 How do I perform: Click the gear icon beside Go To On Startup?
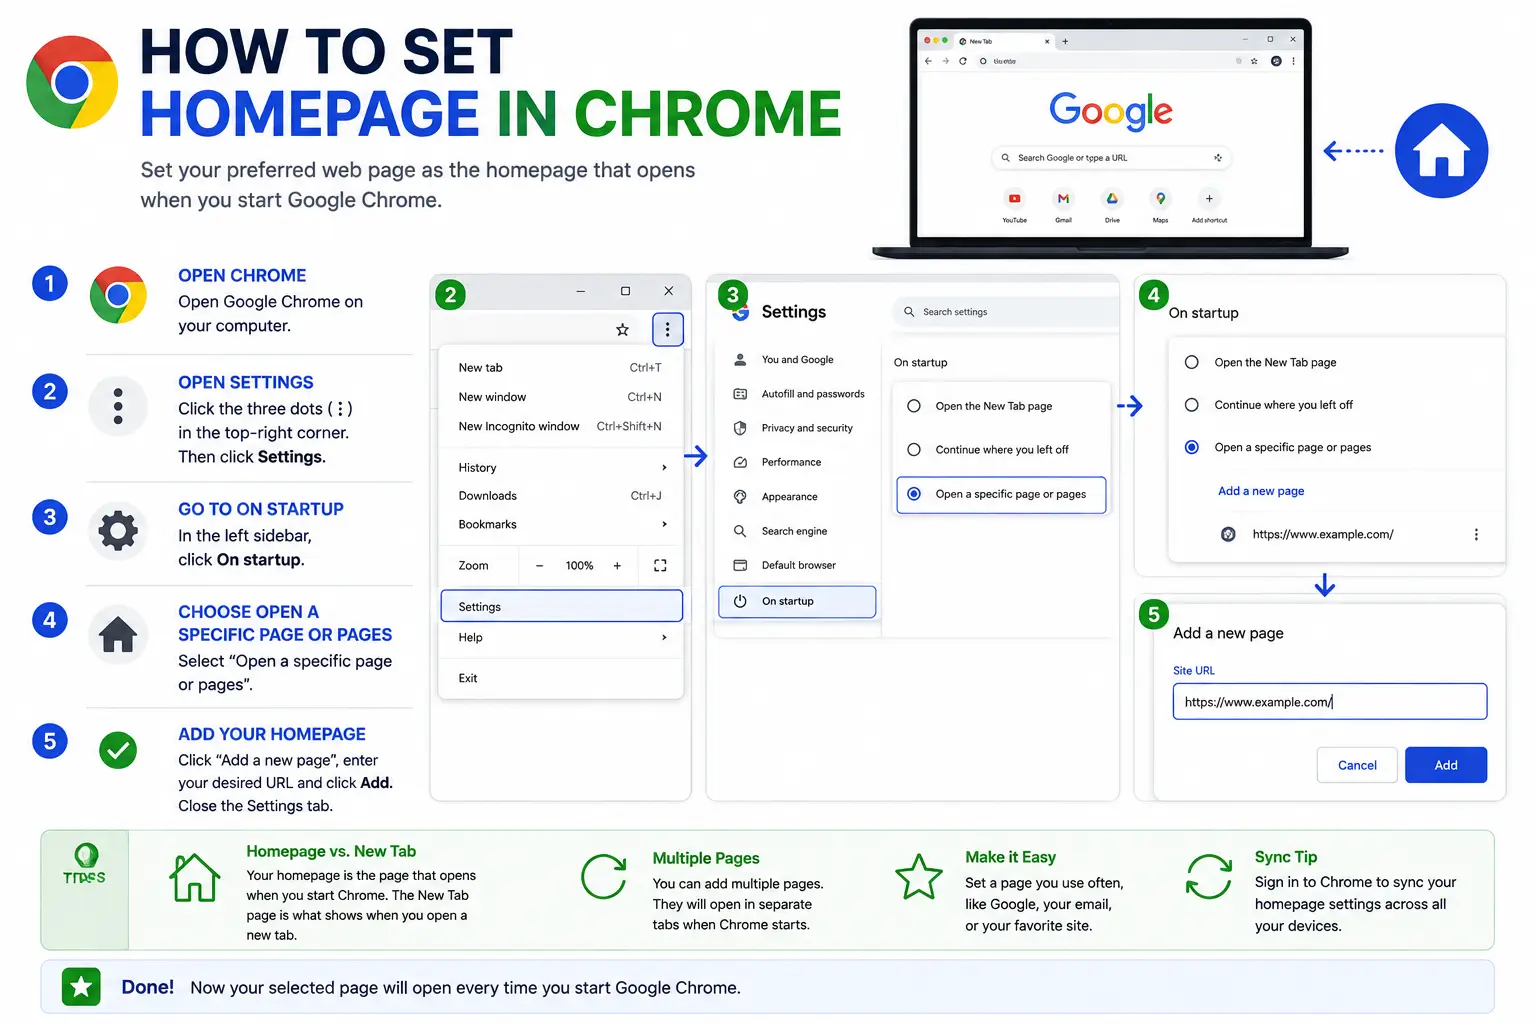pyautogui.click(x=118, y=530)
